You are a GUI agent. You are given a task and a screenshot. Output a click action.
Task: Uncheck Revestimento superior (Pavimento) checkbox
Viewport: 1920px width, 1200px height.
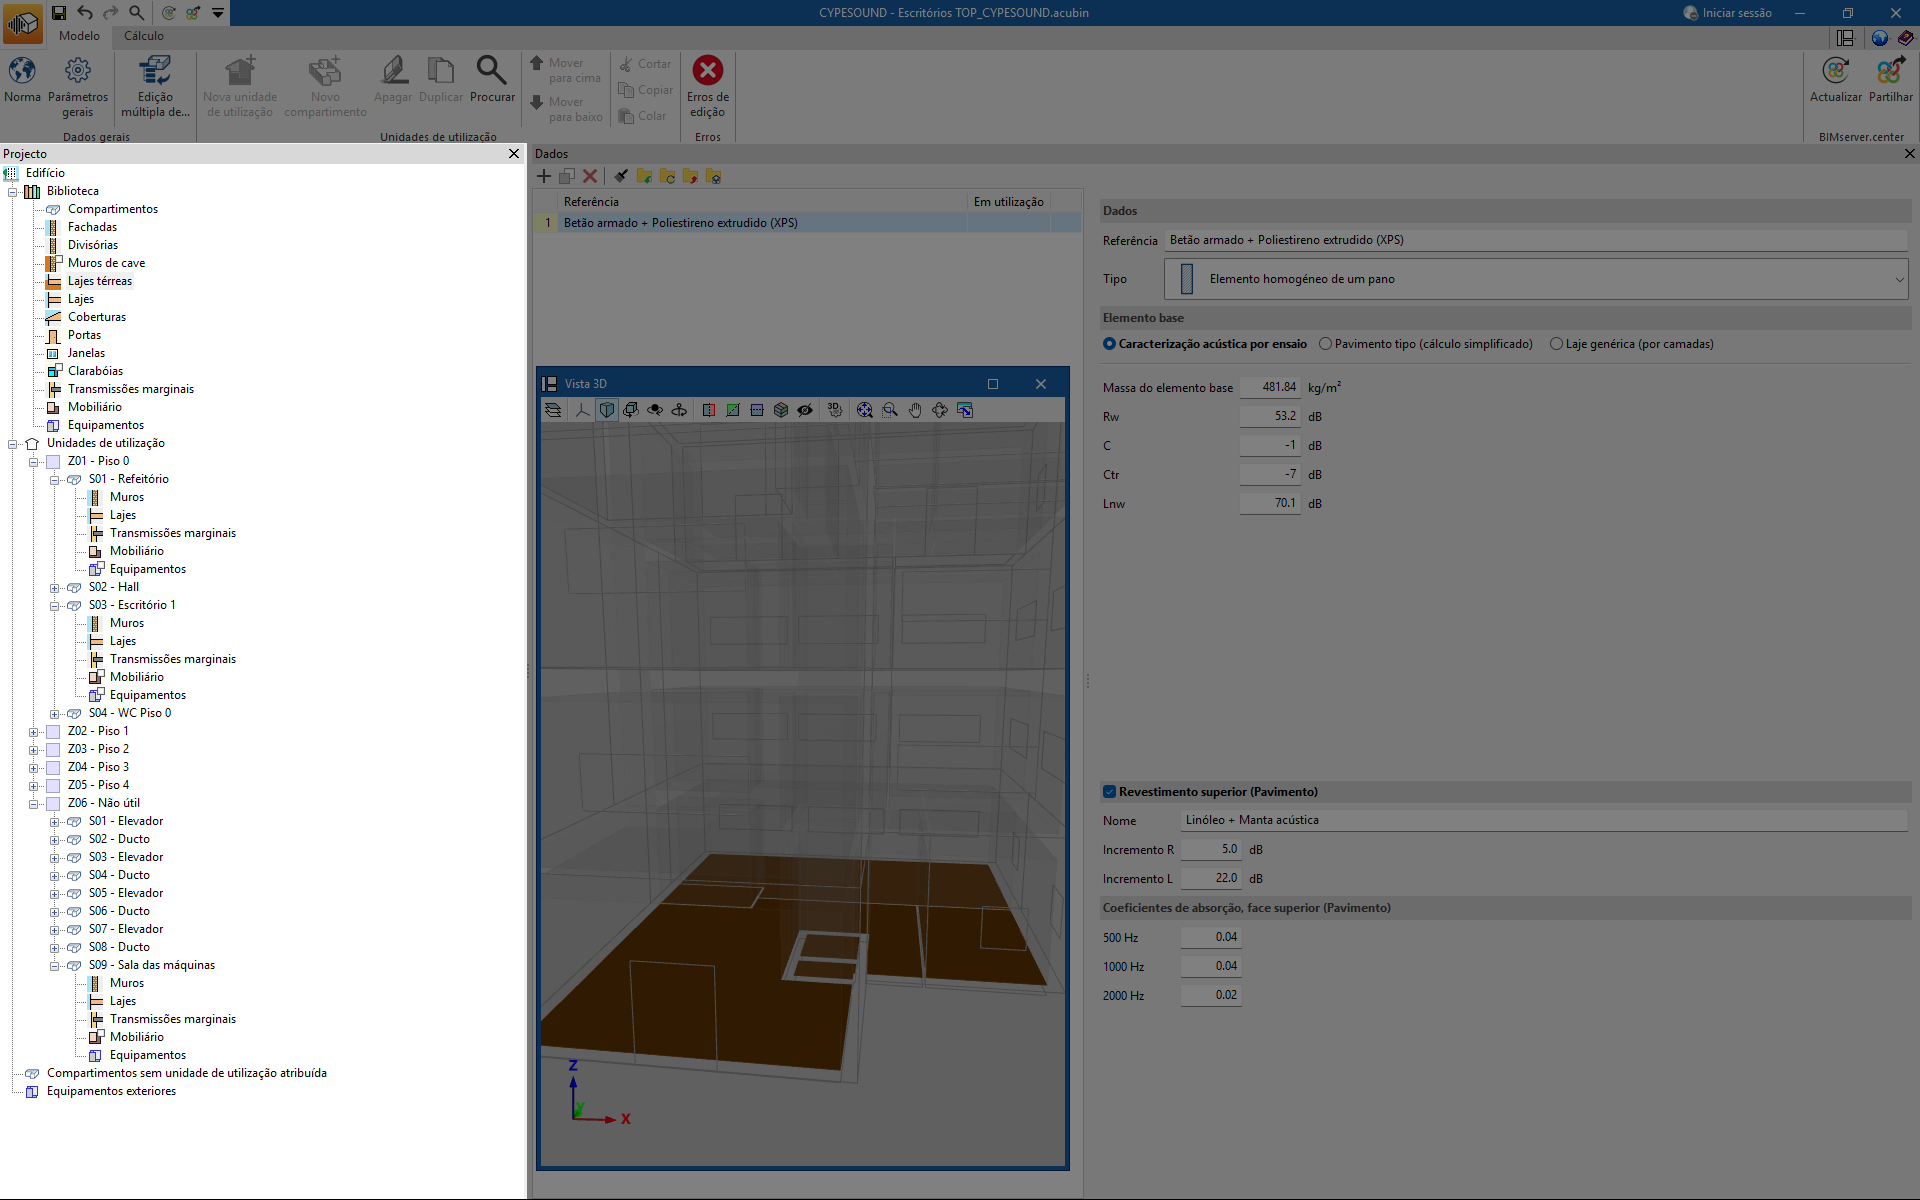tap(1109, 792)
